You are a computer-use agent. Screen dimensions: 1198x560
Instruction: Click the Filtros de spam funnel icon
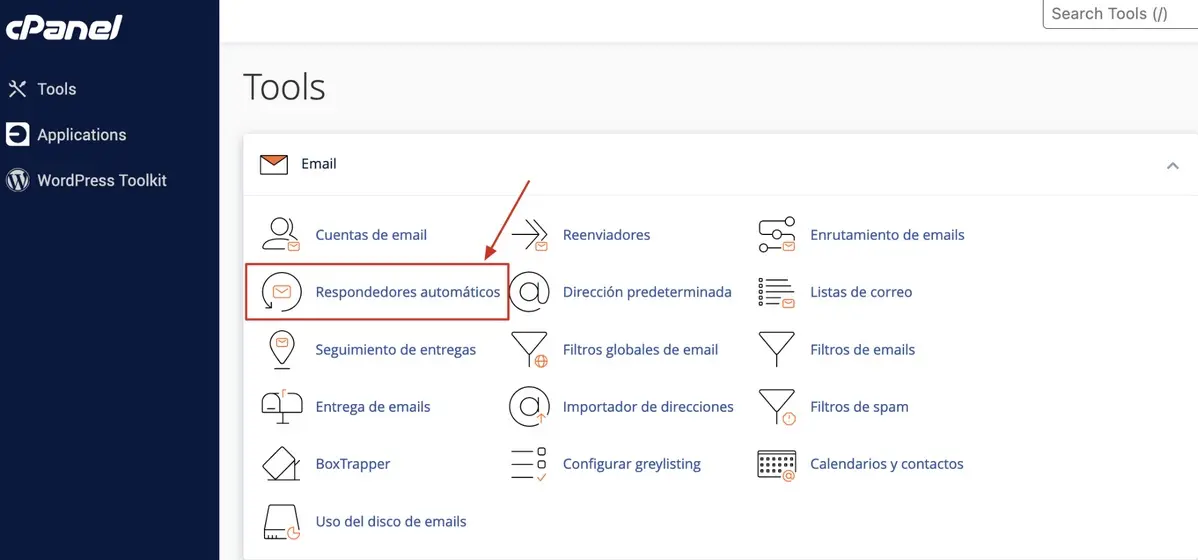pos(776,407)
